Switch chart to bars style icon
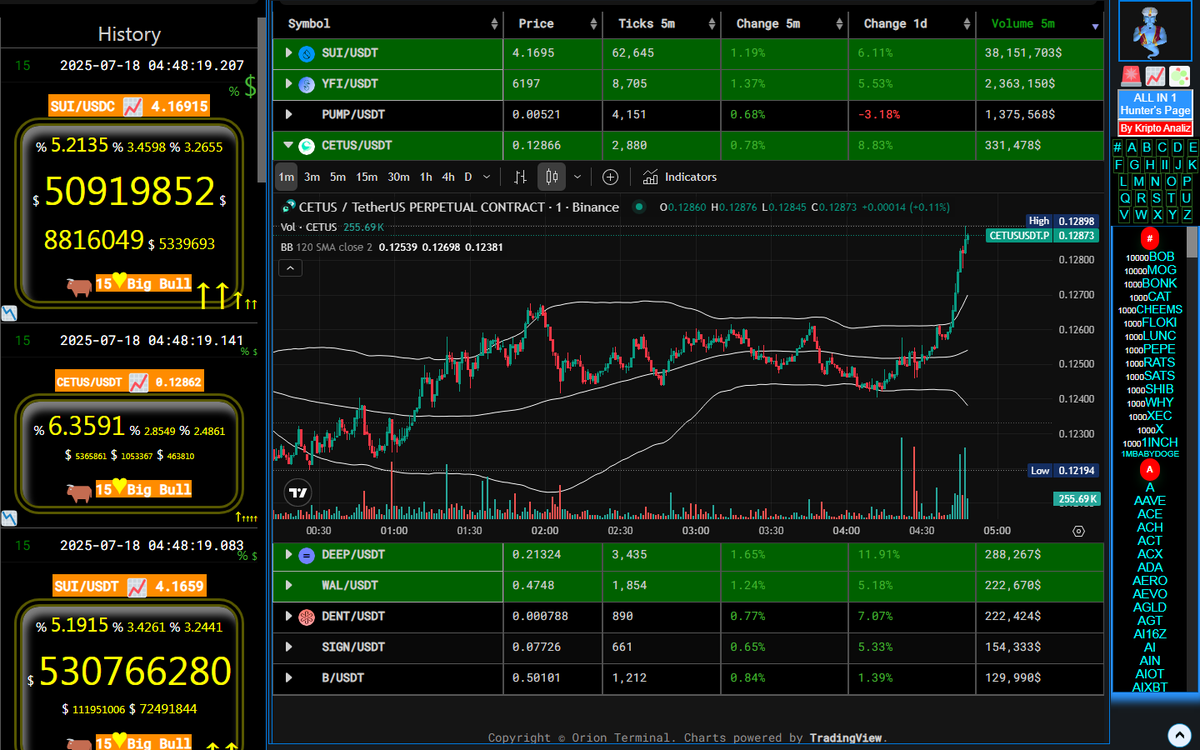1200x750 pixels. tap(520, 177)
